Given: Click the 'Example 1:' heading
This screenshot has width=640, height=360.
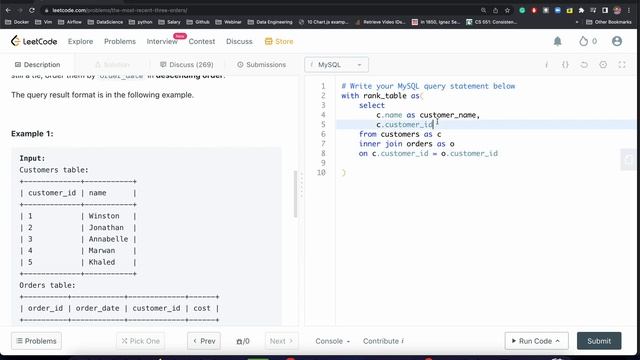Looking at the screenshot, I should 32,134.
